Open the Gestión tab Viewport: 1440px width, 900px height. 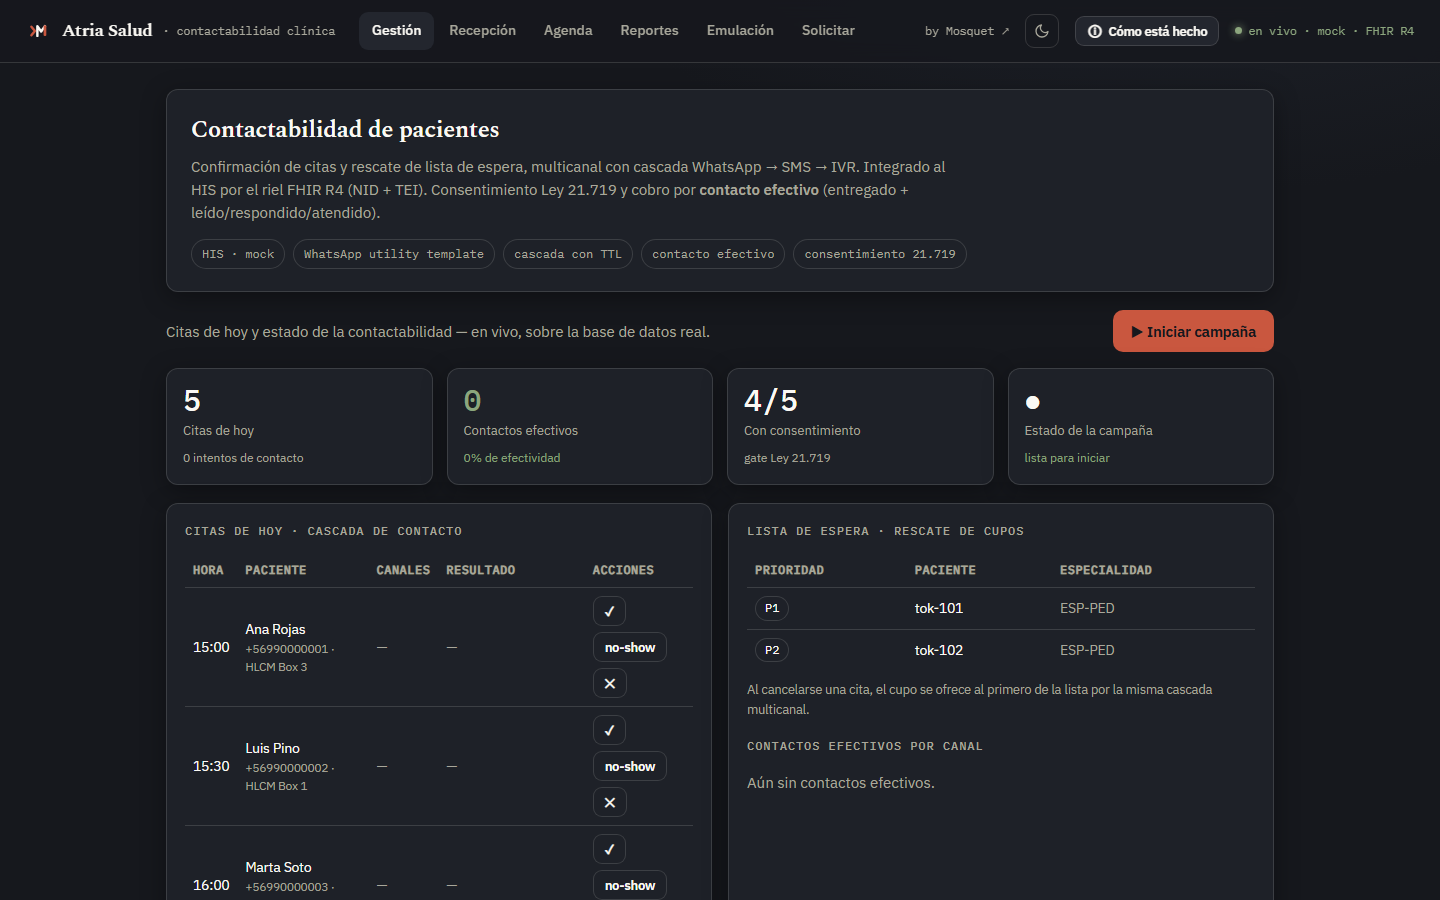pyautogui.click(x=396, y=31)
